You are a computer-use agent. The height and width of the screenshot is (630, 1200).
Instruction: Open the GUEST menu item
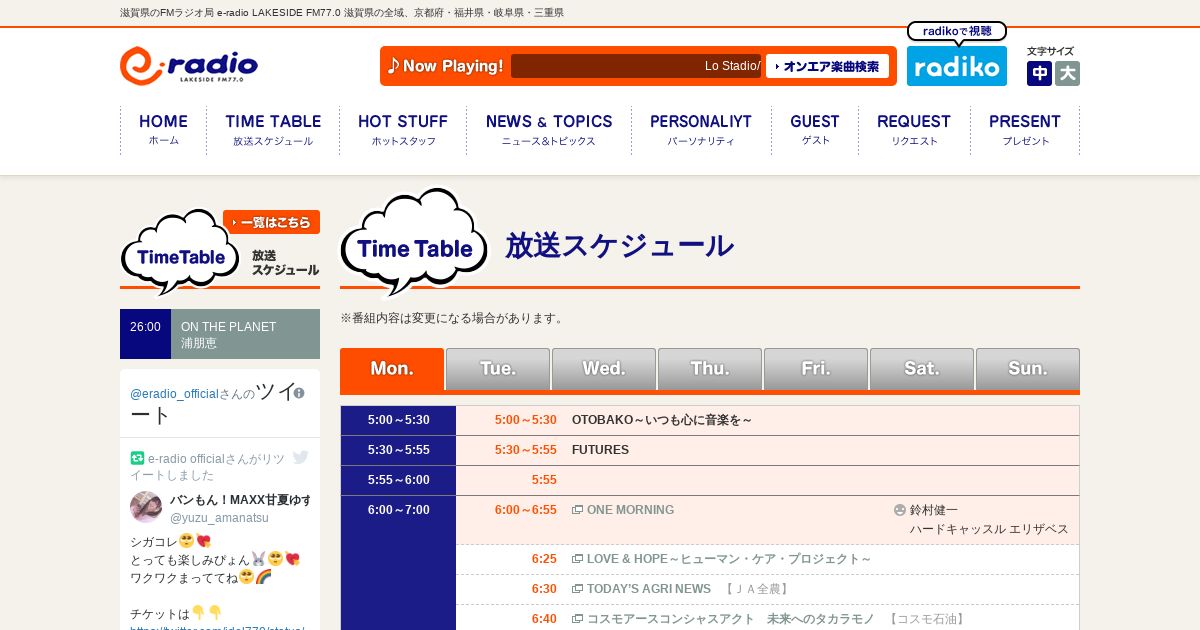pos(815,130)
